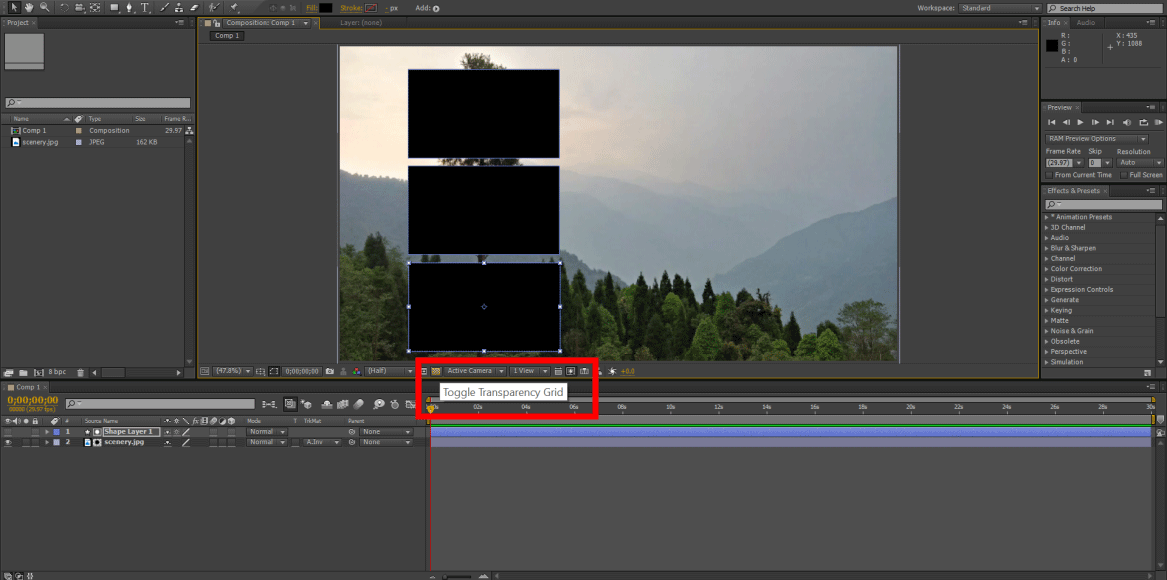Open the magnification ratio 47.8% dropdown
The height and width of the screenshot is (580, 1167).
click(234, 371)
